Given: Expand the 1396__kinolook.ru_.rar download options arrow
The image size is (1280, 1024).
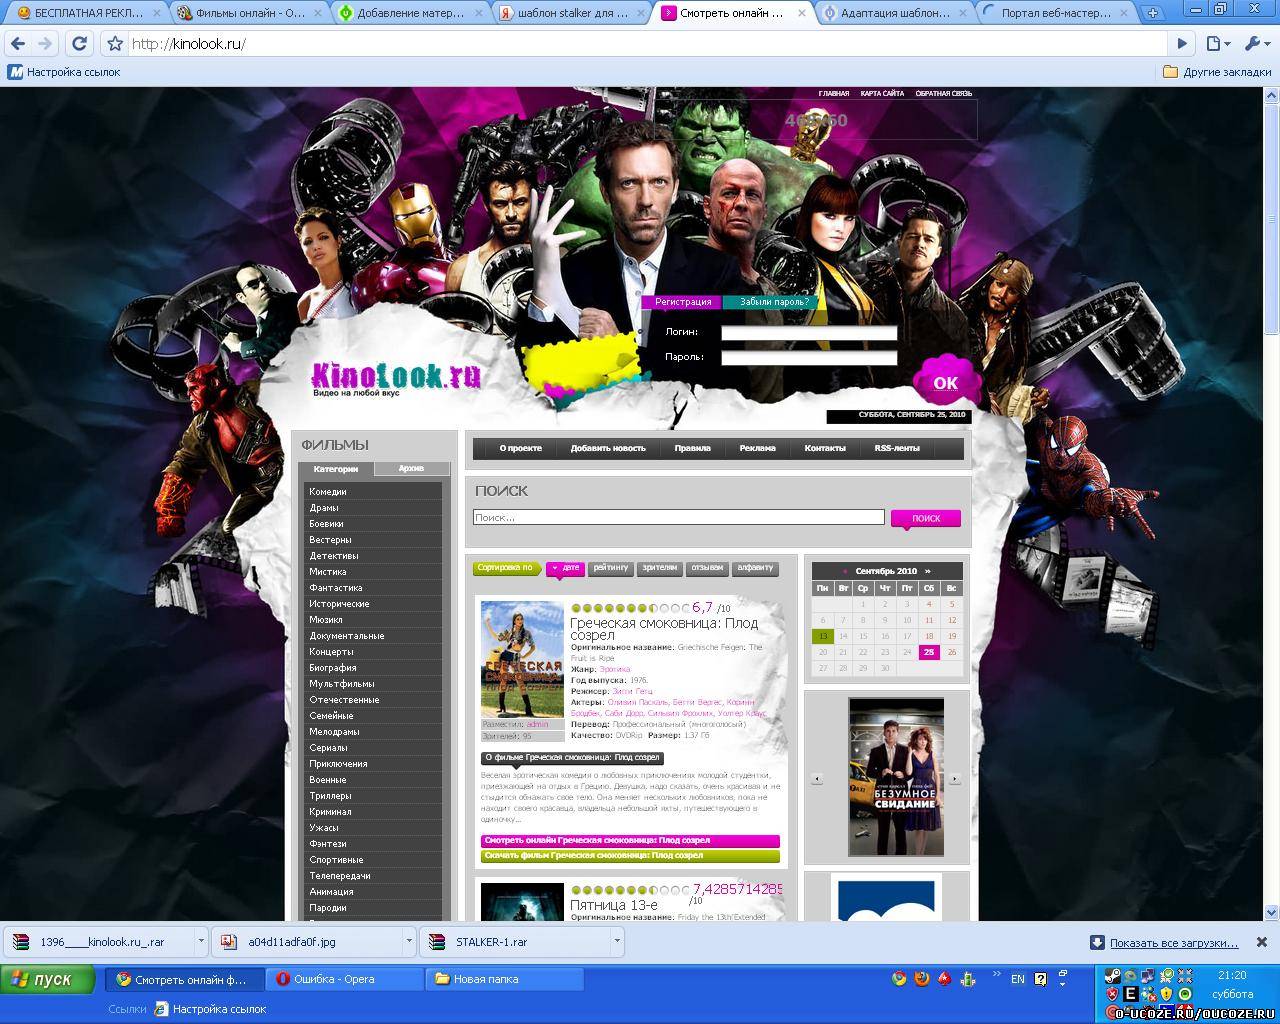Looking at the screenshot, I should click(x=201, y=941).
